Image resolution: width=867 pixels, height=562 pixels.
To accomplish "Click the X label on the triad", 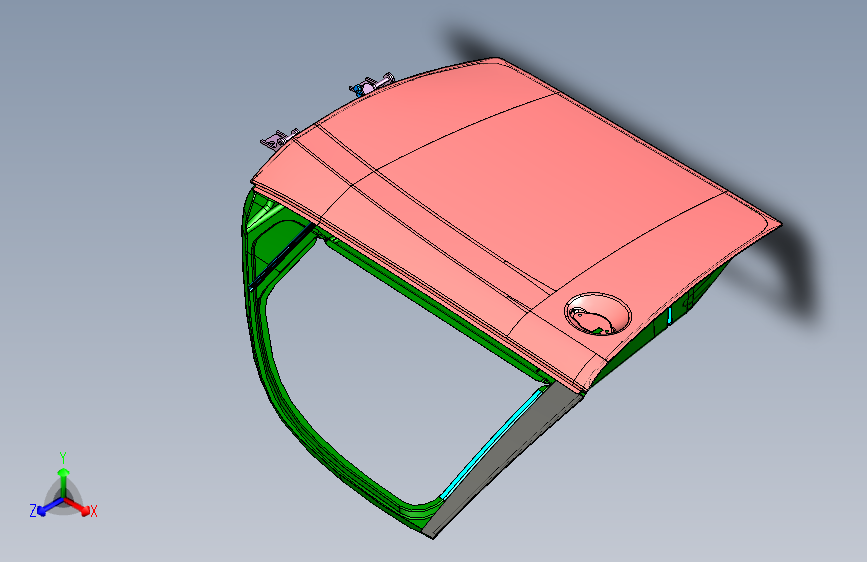I will 93,512.
